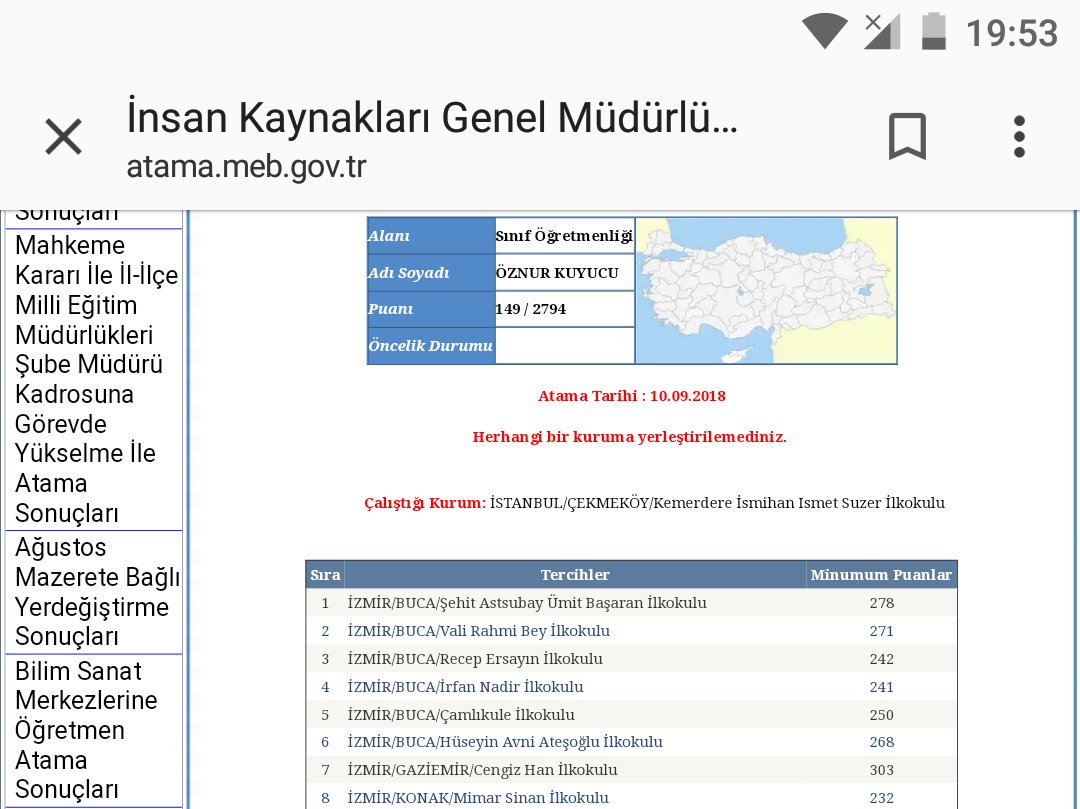Close the browser custom tab
The width and height of the screenshot is (1080, 809).
click(63, 136)
